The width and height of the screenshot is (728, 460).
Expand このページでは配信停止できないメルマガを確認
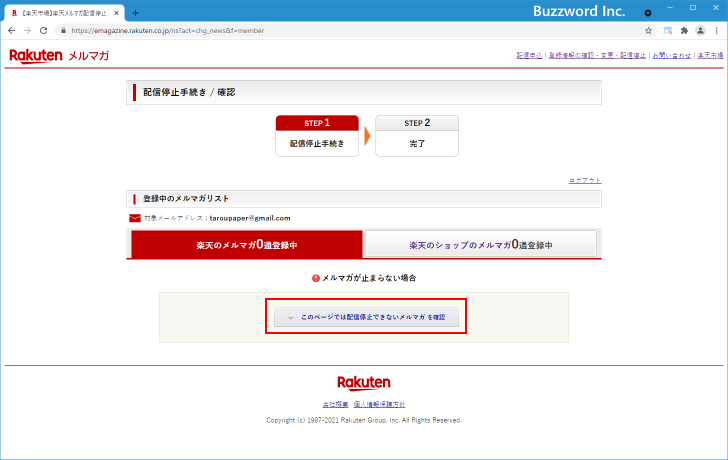click(366, 317)
